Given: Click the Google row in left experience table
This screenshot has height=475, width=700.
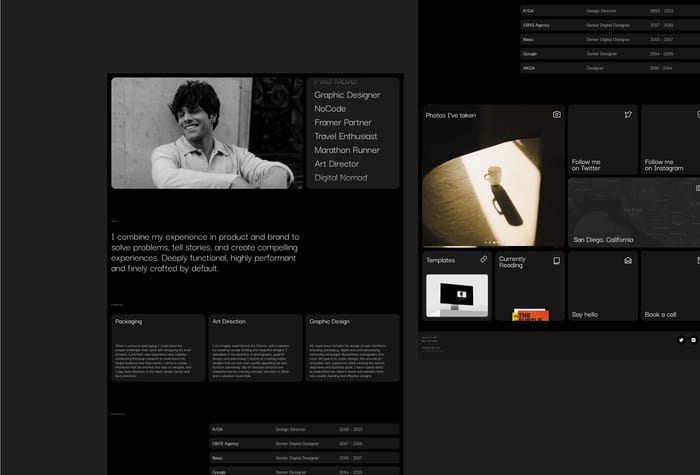Looking at the screenshot, I should pos(304,471).
